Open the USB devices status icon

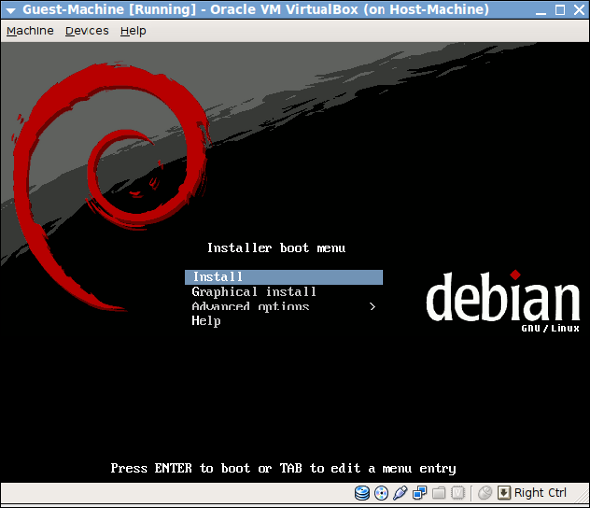pyautogui.click(x=400, y=493)
